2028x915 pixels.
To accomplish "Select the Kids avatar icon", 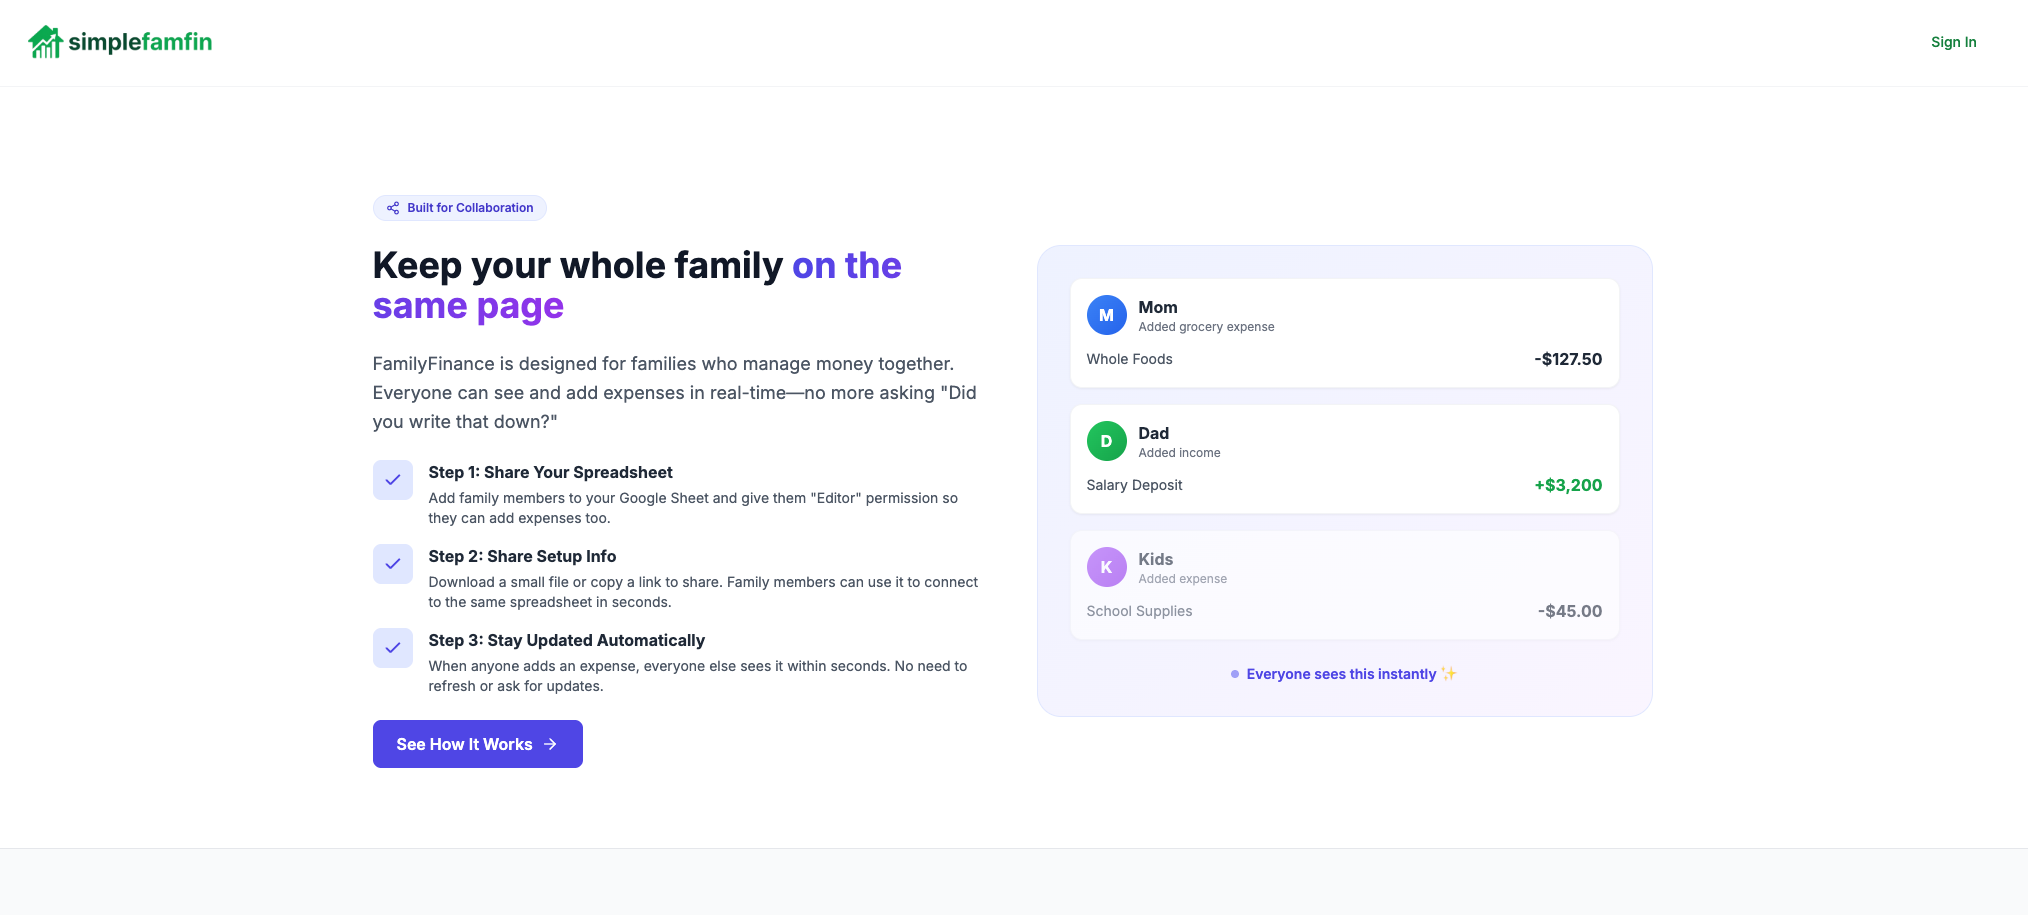I will [1106, 566].
